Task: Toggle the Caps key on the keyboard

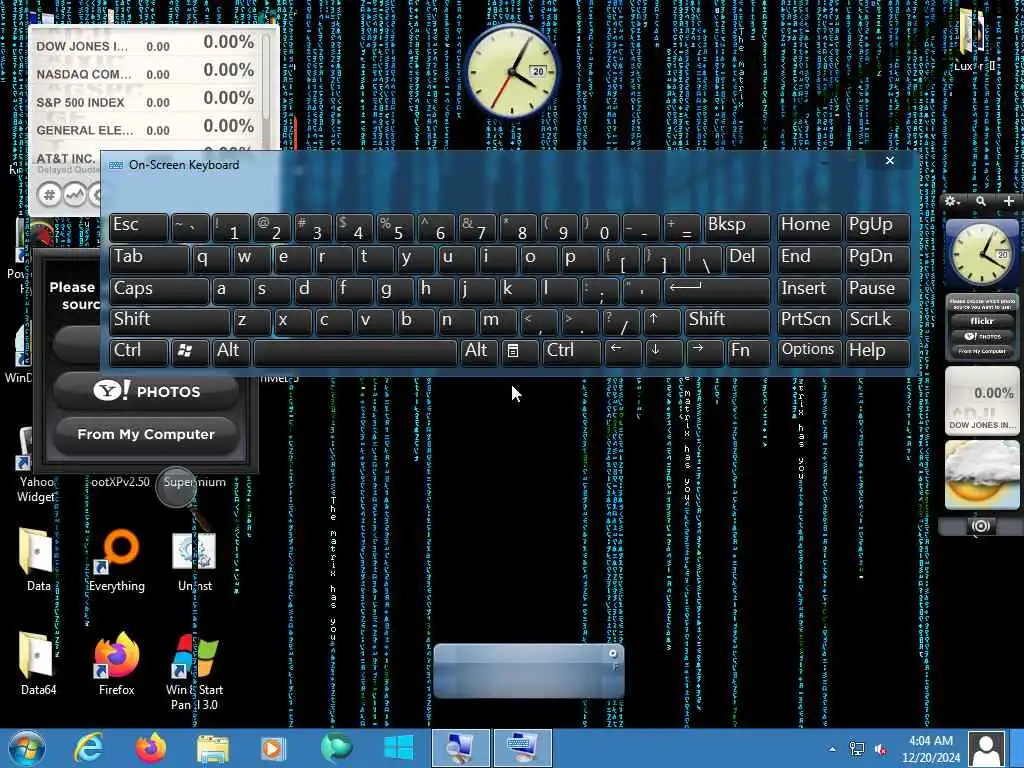Action: point(159,289)
